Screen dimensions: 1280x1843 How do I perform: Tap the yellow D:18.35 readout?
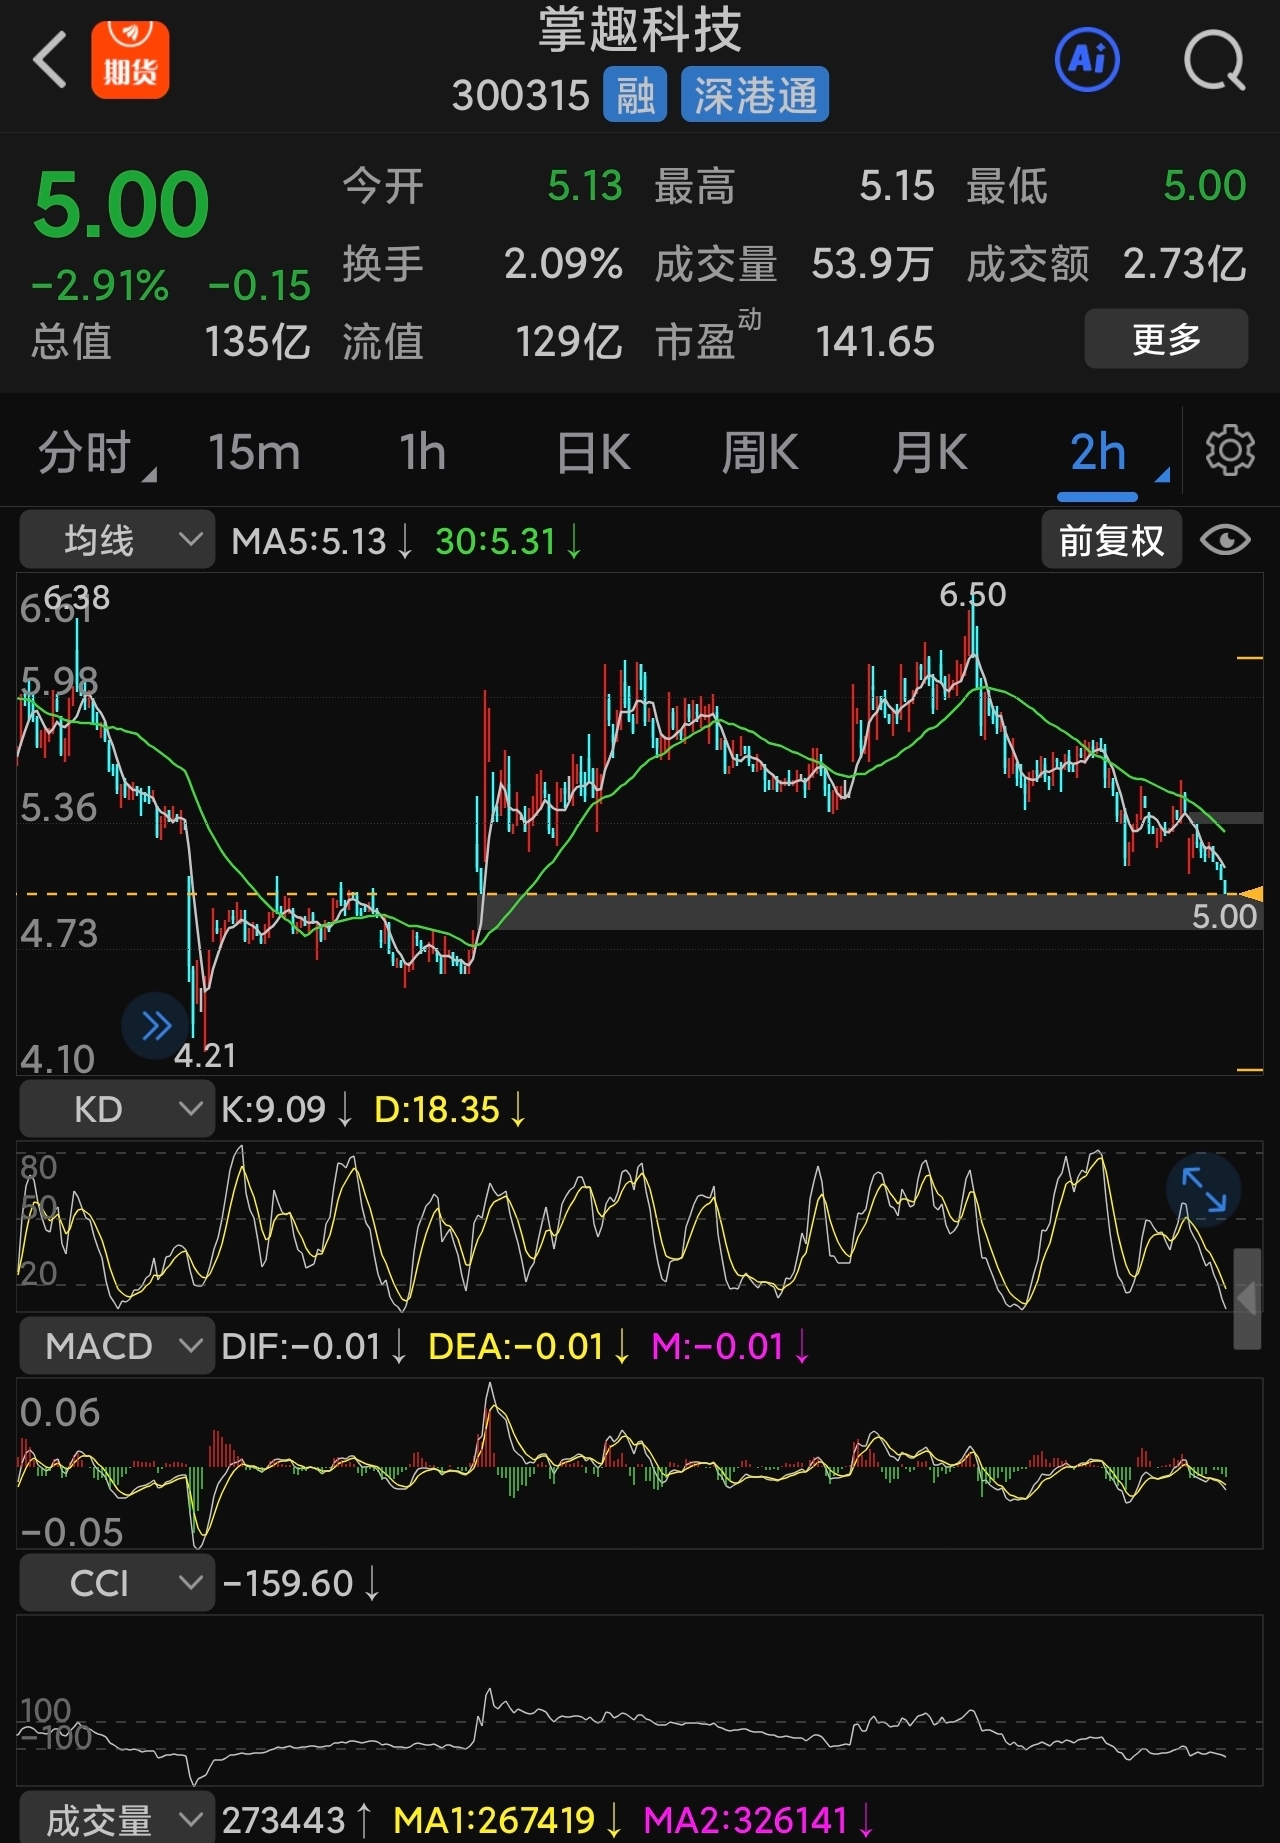click(x=449, y=1109)
